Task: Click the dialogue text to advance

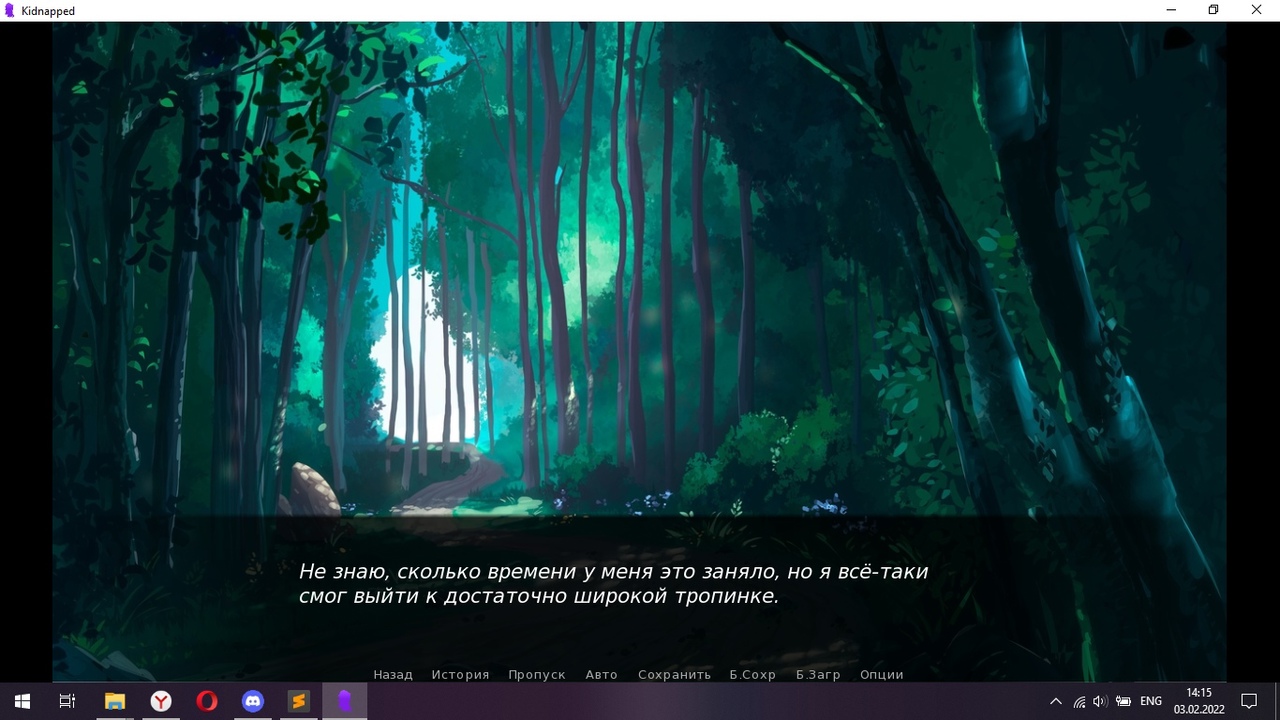Action: pos(613,584)
